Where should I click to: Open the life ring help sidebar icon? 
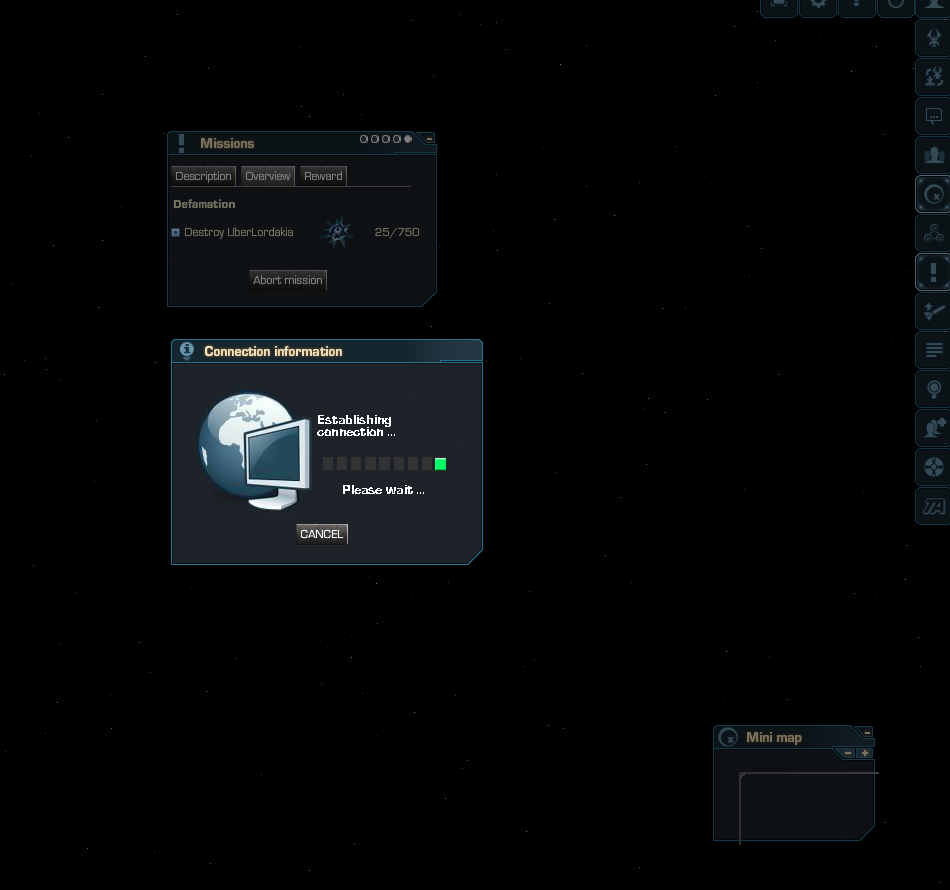(934, 467)
